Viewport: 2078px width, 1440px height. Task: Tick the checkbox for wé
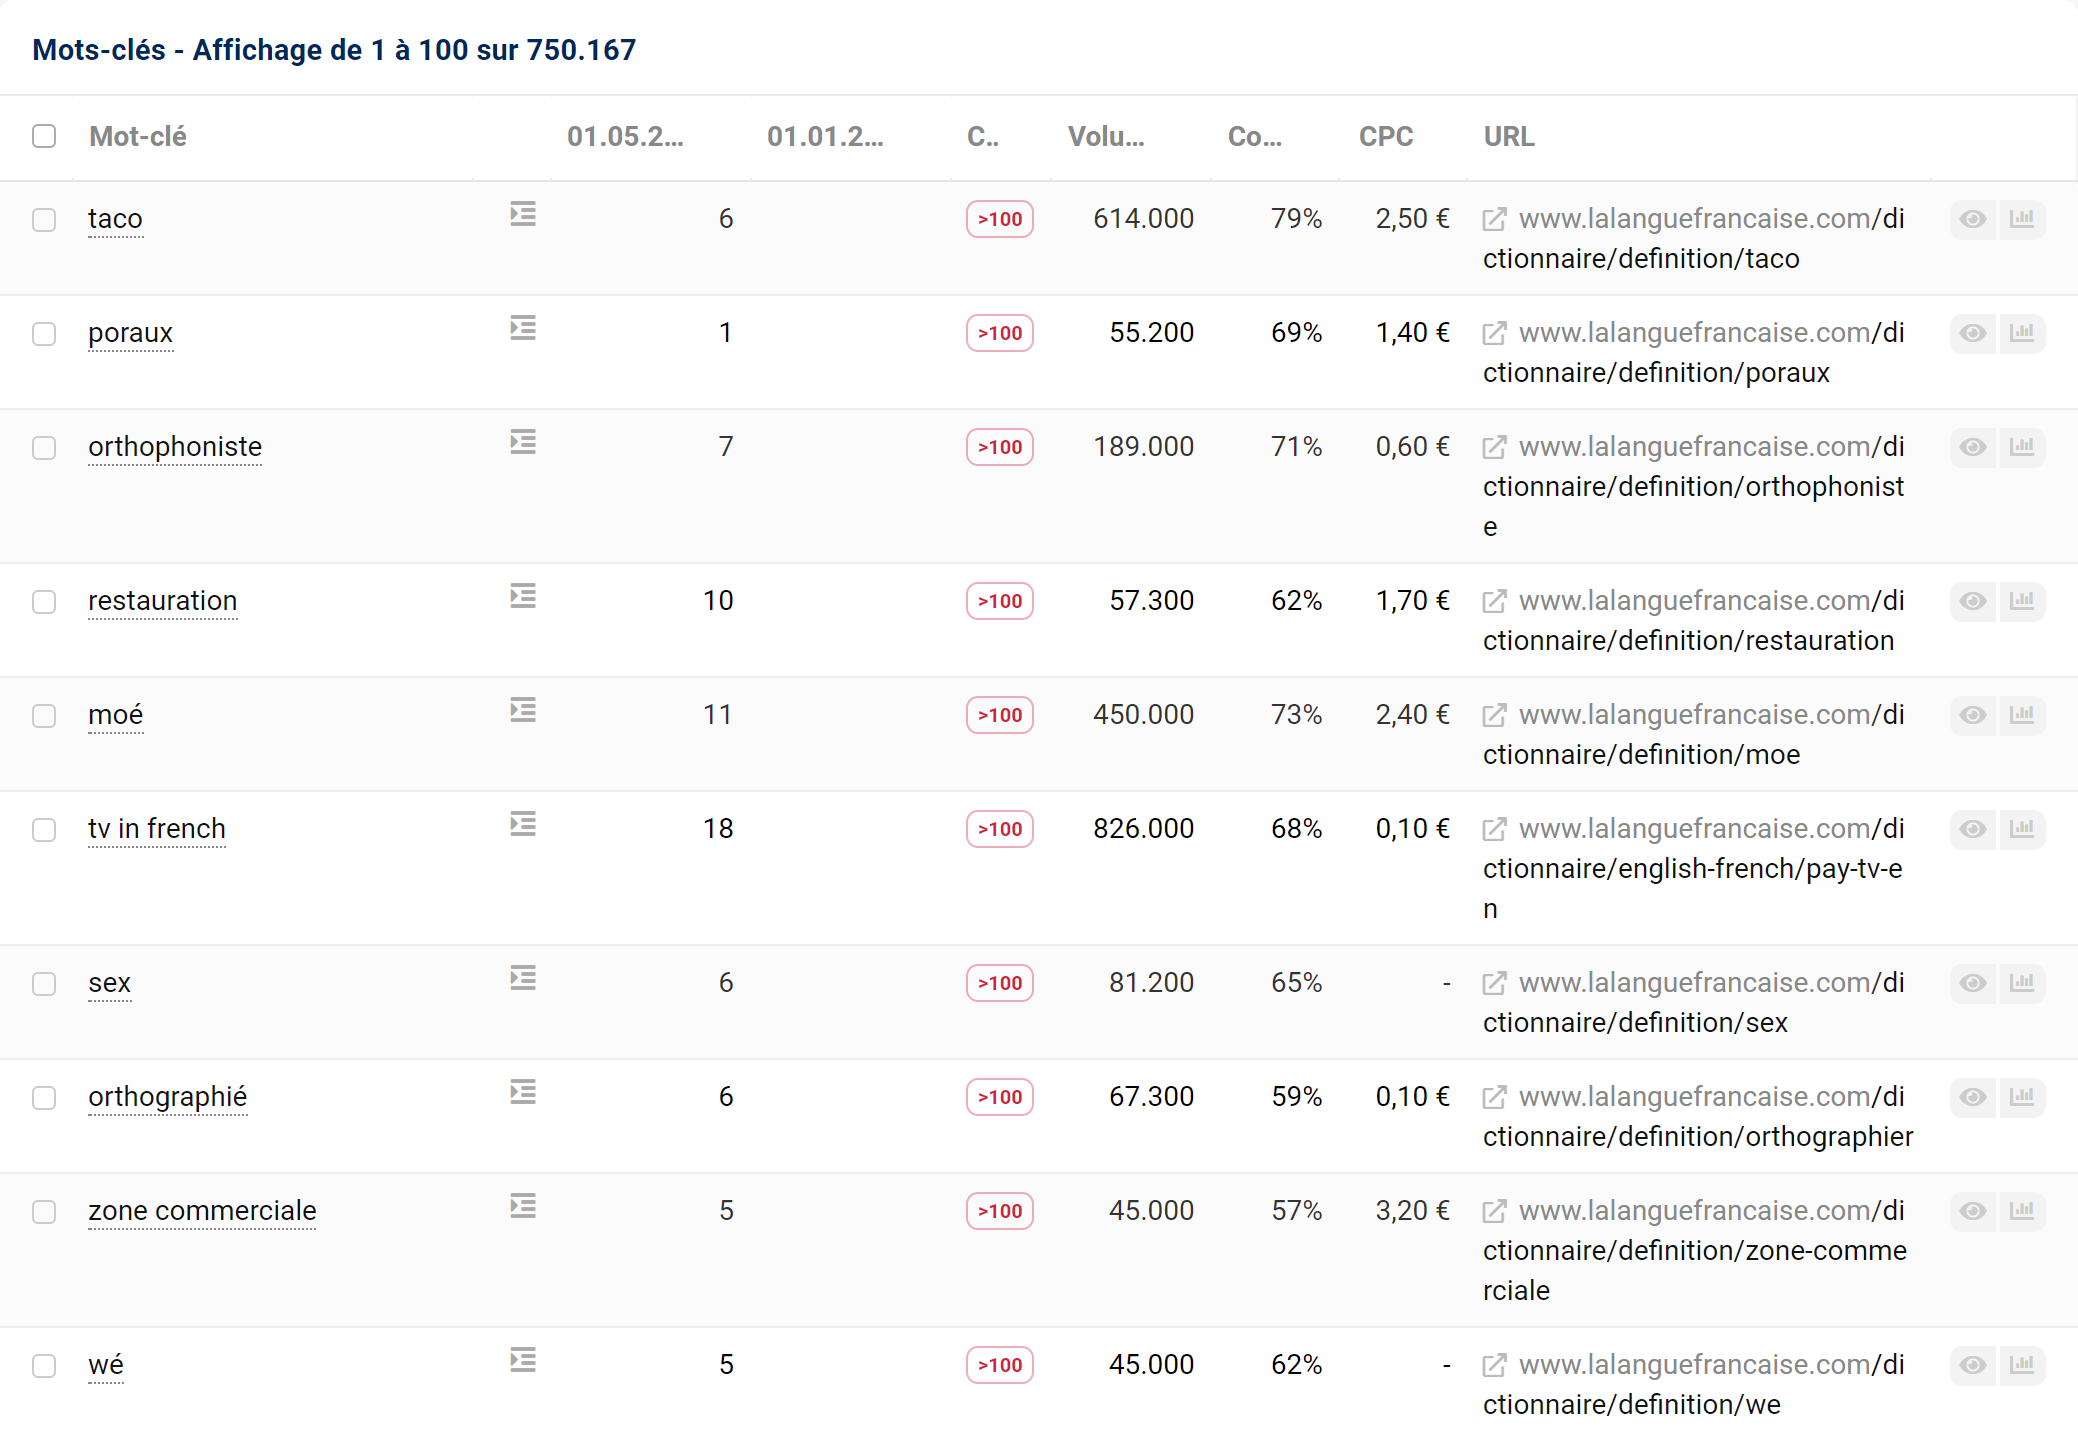click(44, 1366)
